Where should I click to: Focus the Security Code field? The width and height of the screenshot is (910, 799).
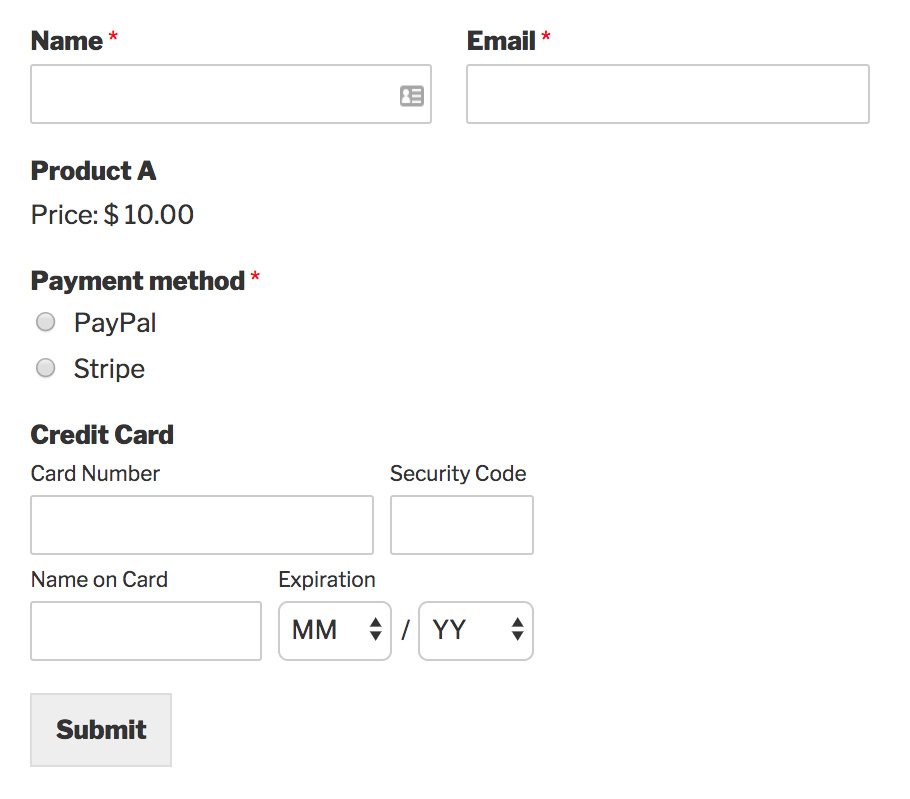click(x=461, y=524)
